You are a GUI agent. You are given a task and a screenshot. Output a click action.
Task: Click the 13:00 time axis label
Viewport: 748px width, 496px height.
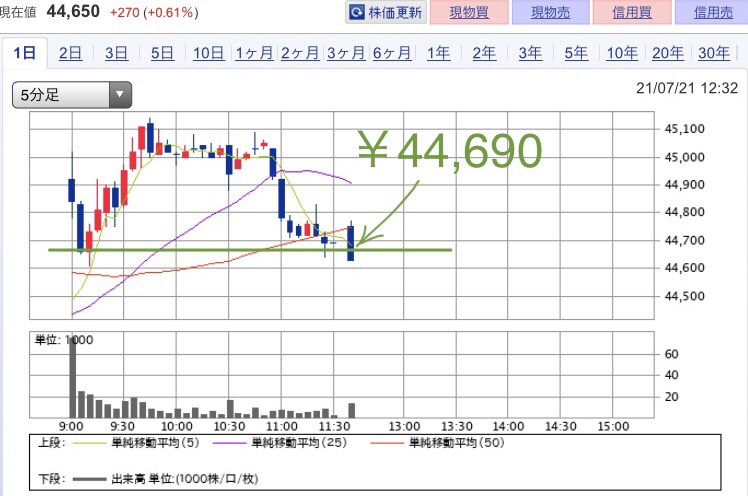point(404,426)
